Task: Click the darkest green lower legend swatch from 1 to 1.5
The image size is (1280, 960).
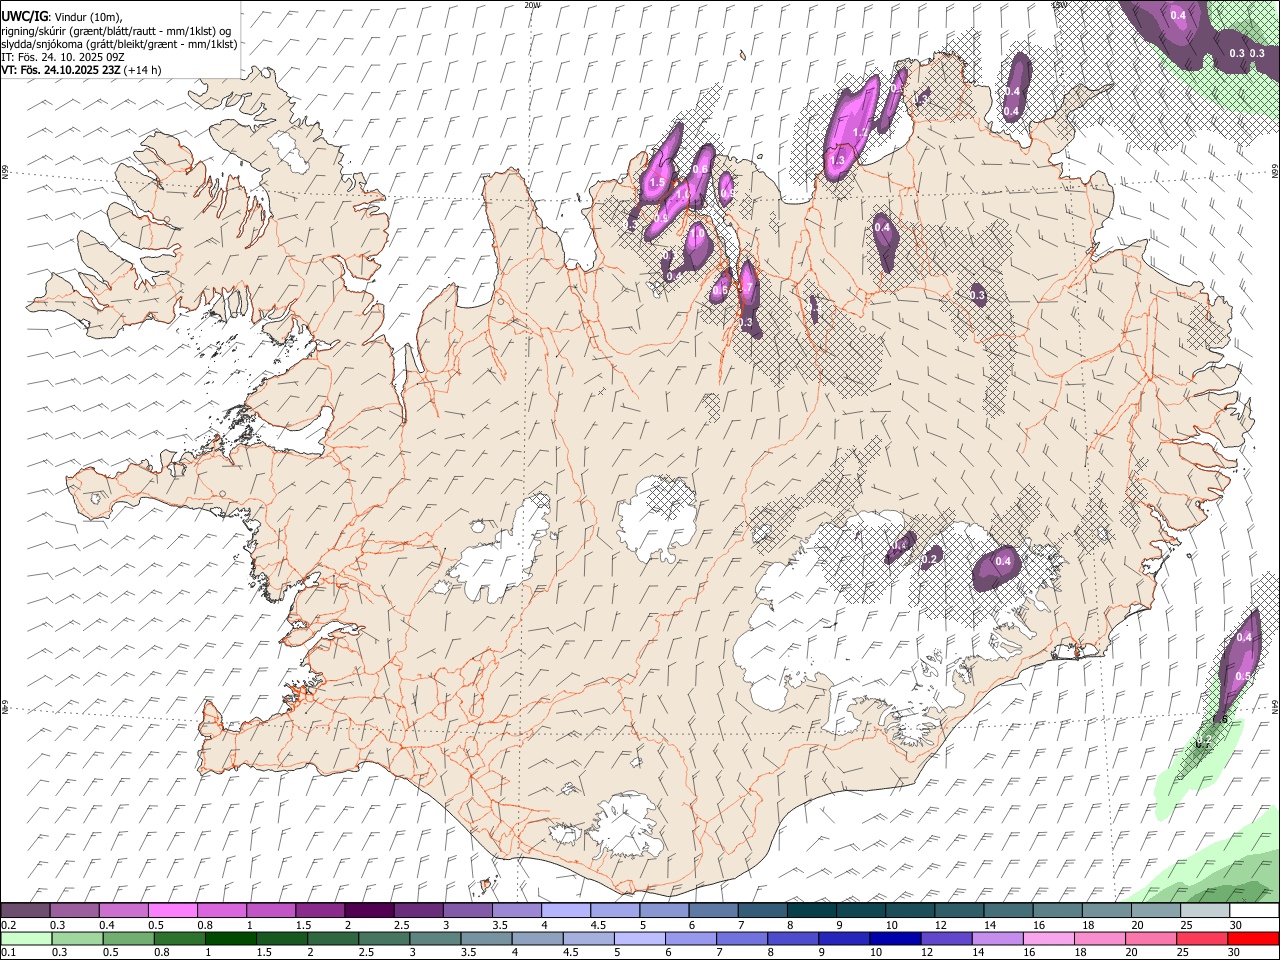Action: pyautogui.click(x=231, y=938)
